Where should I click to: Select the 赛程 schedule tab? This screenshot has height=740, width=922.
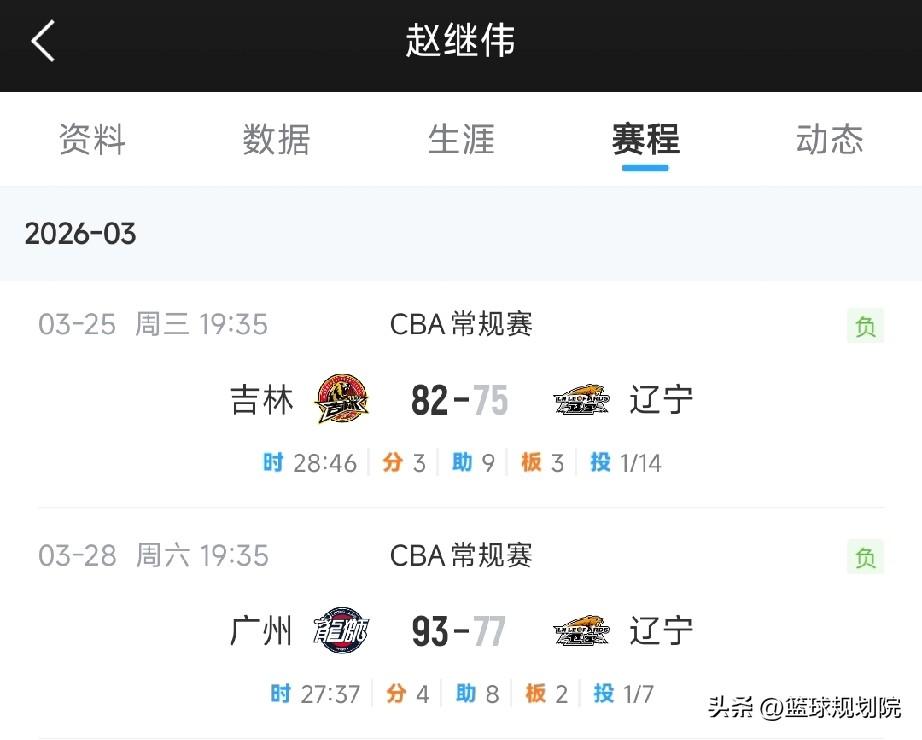646,140
